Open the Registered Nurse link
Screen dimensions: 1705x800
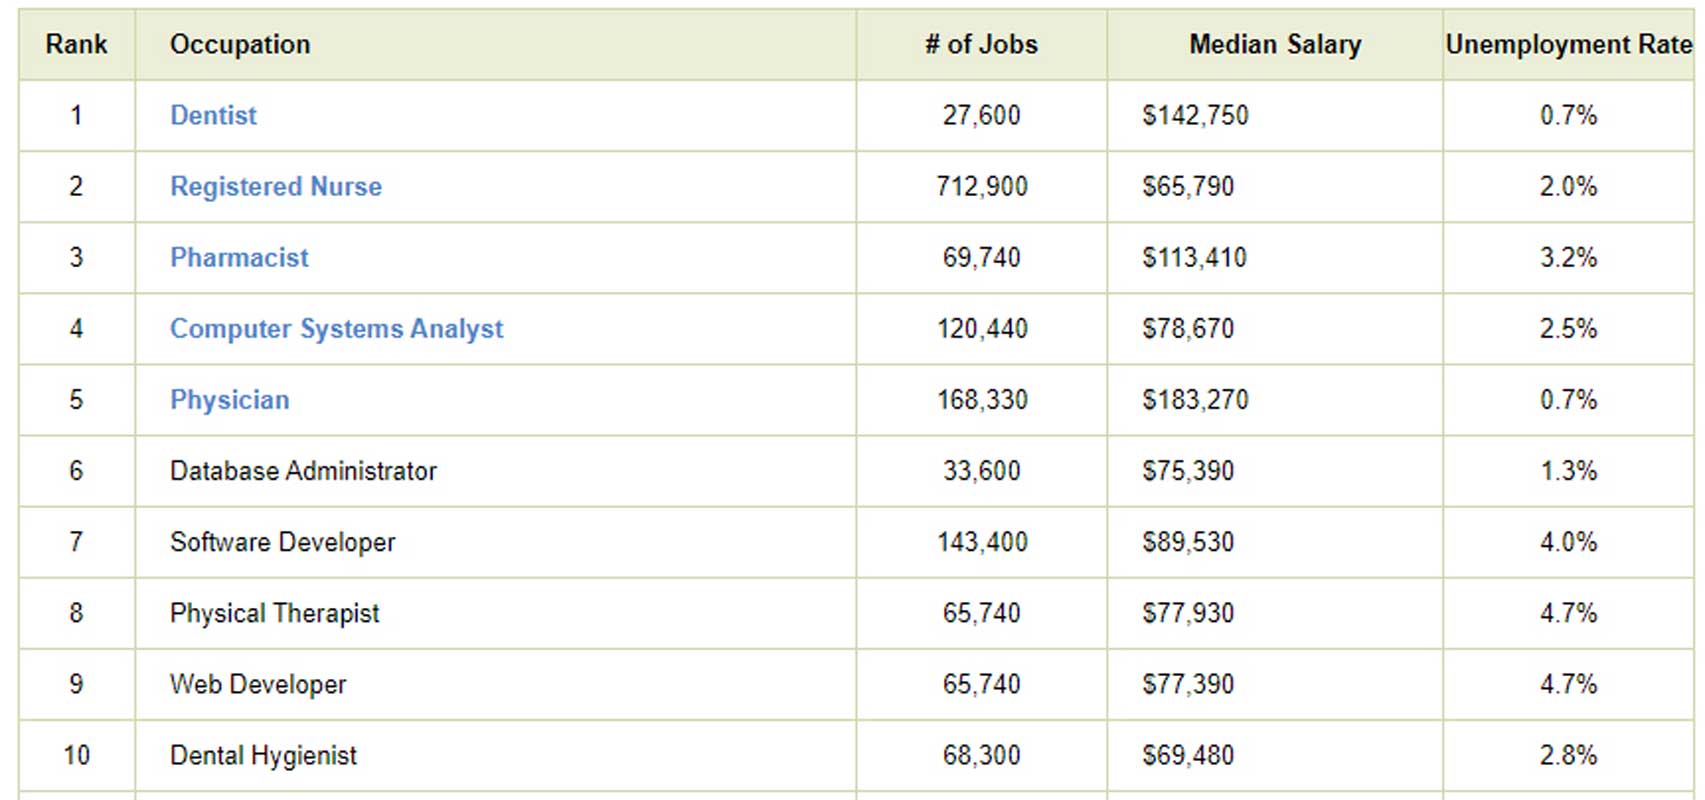(x=275, y=187)
